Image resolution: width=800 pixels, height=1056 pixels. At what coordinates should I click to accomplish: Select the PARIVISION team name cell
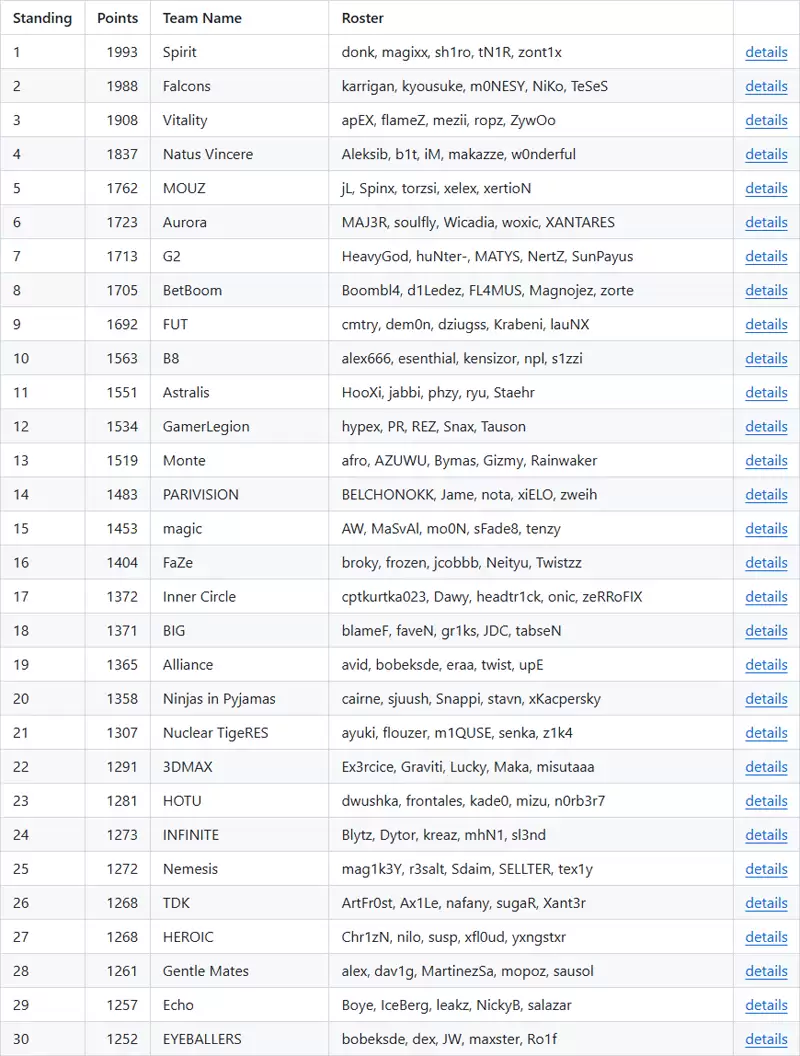(x=239, y=494)
